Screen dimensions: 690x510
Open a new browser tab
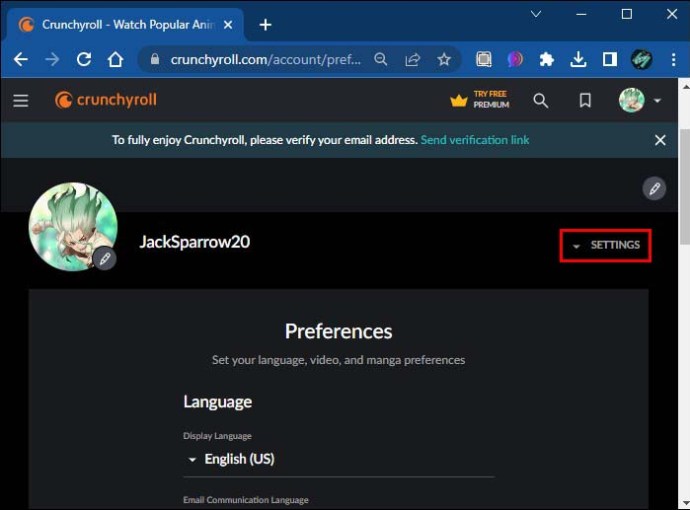coord(265,25)
